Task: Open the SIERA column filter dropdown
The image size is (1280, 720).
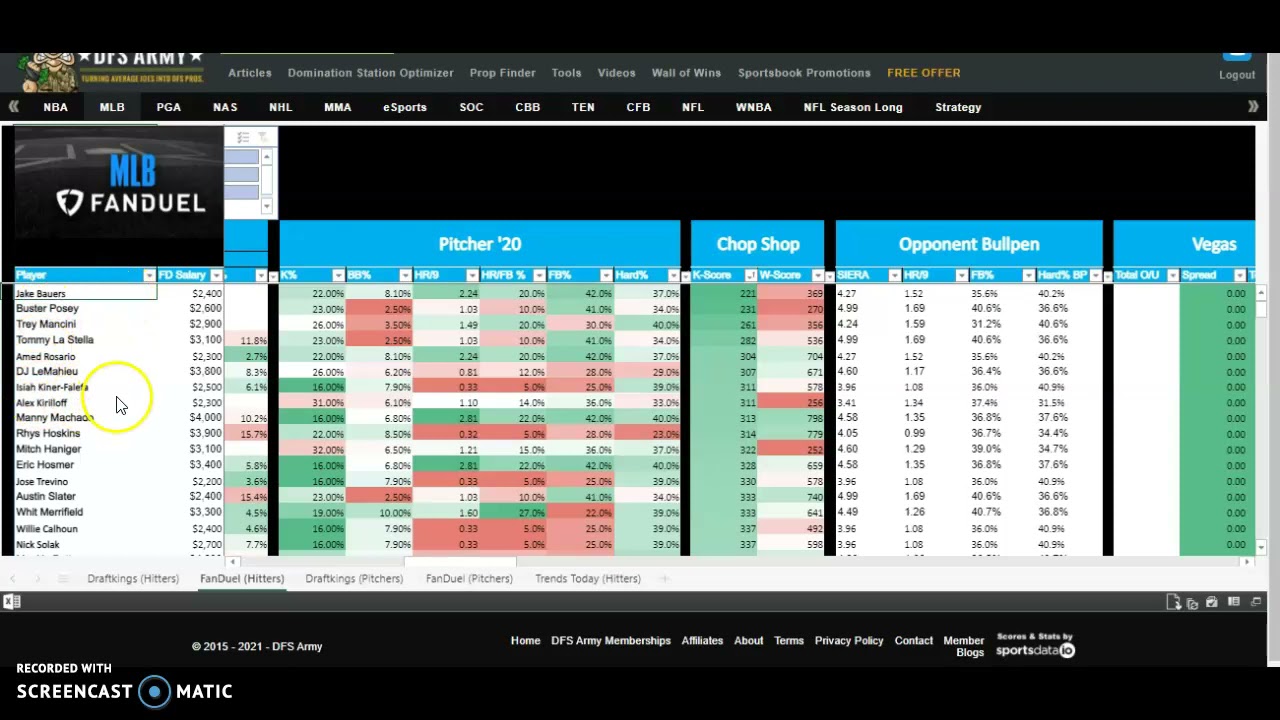Action: [894, 276]
